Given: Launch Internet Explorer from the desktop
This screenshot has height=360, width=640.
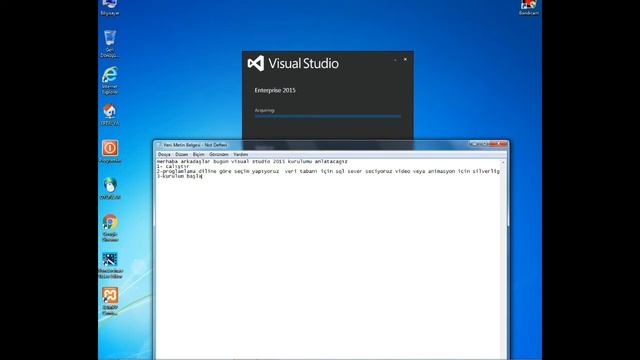Looking at the screenshot, I should (x=109, y=80).
